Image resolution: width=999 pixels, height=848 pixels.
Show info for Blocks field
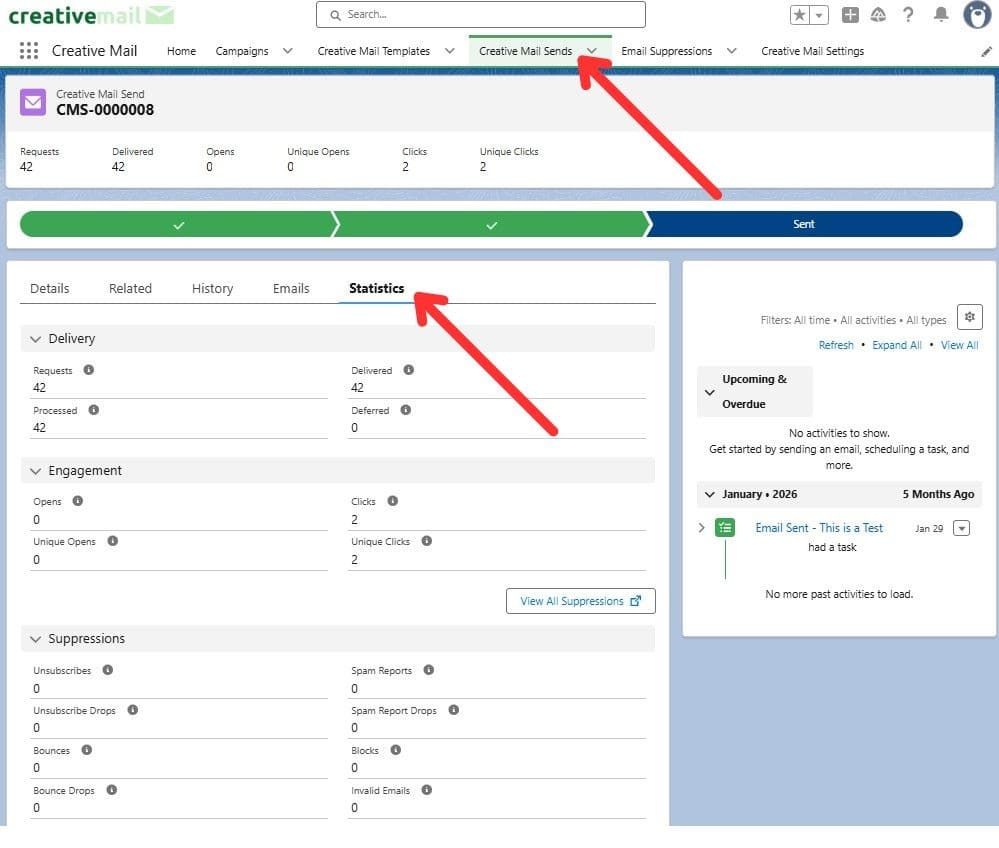coord(396,750)
